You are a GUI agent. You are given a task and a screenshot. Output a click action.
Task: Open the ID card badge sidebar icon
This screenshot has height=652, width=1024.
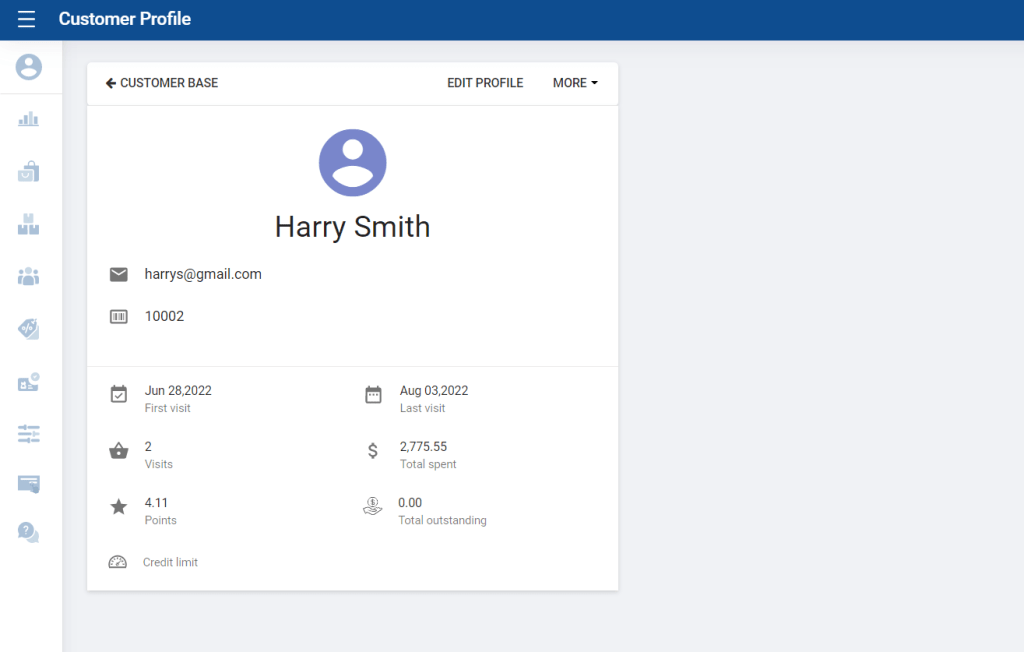(29, 382)
